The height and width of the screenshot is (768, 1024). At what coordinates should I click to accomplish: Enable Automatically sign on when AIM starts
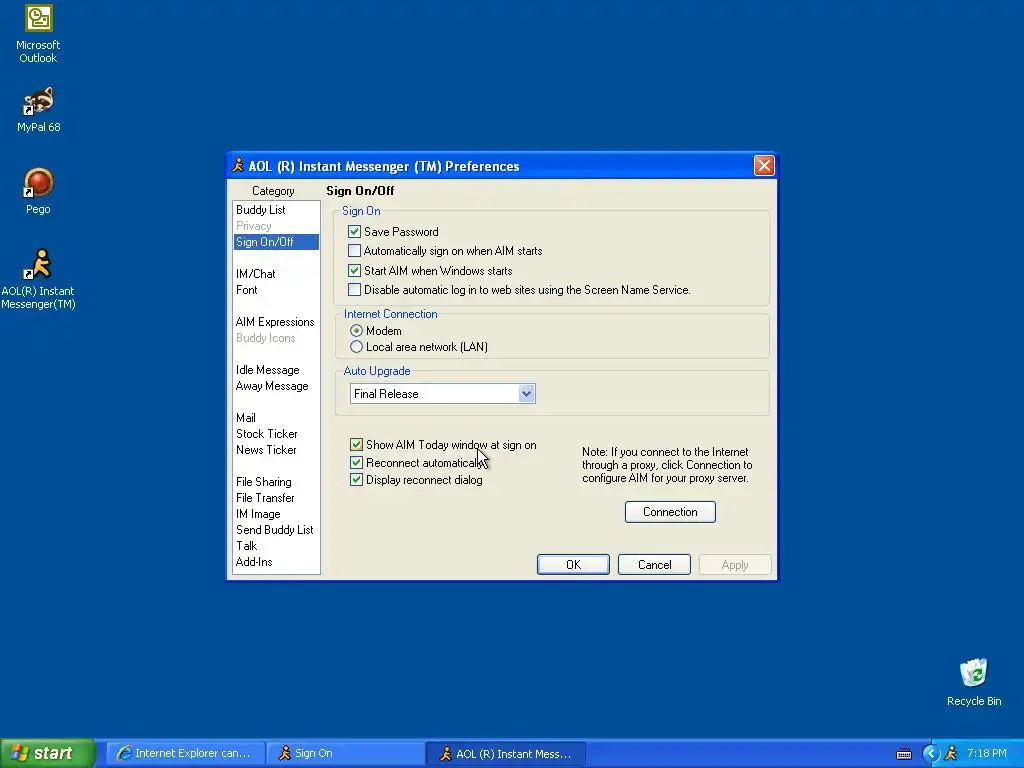[355, 251]
